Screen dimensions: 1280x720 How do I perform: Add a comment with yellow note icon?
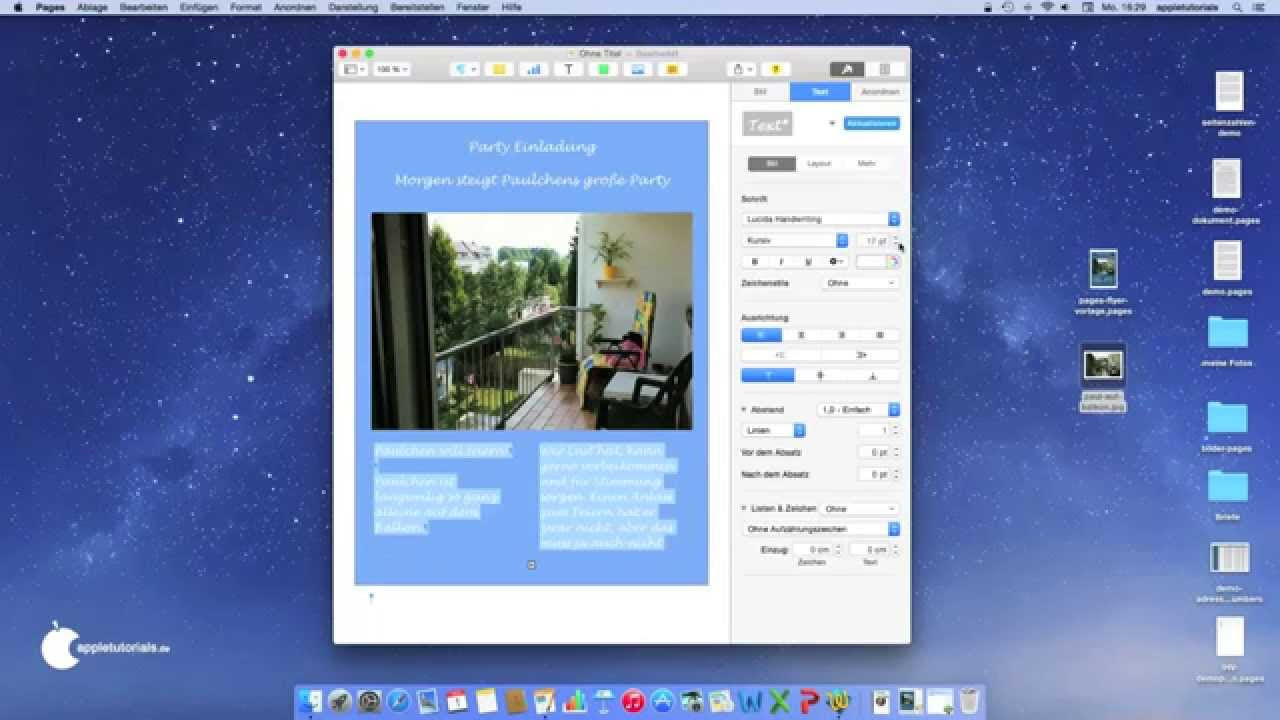[672, 69]
